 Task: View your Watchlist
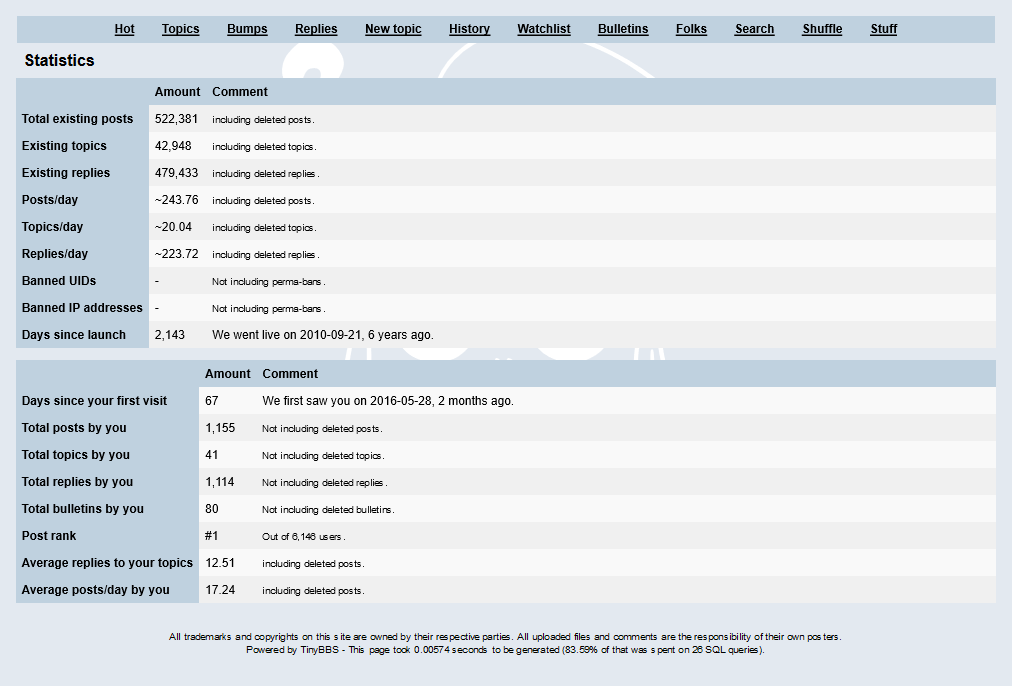click(544, 29)
